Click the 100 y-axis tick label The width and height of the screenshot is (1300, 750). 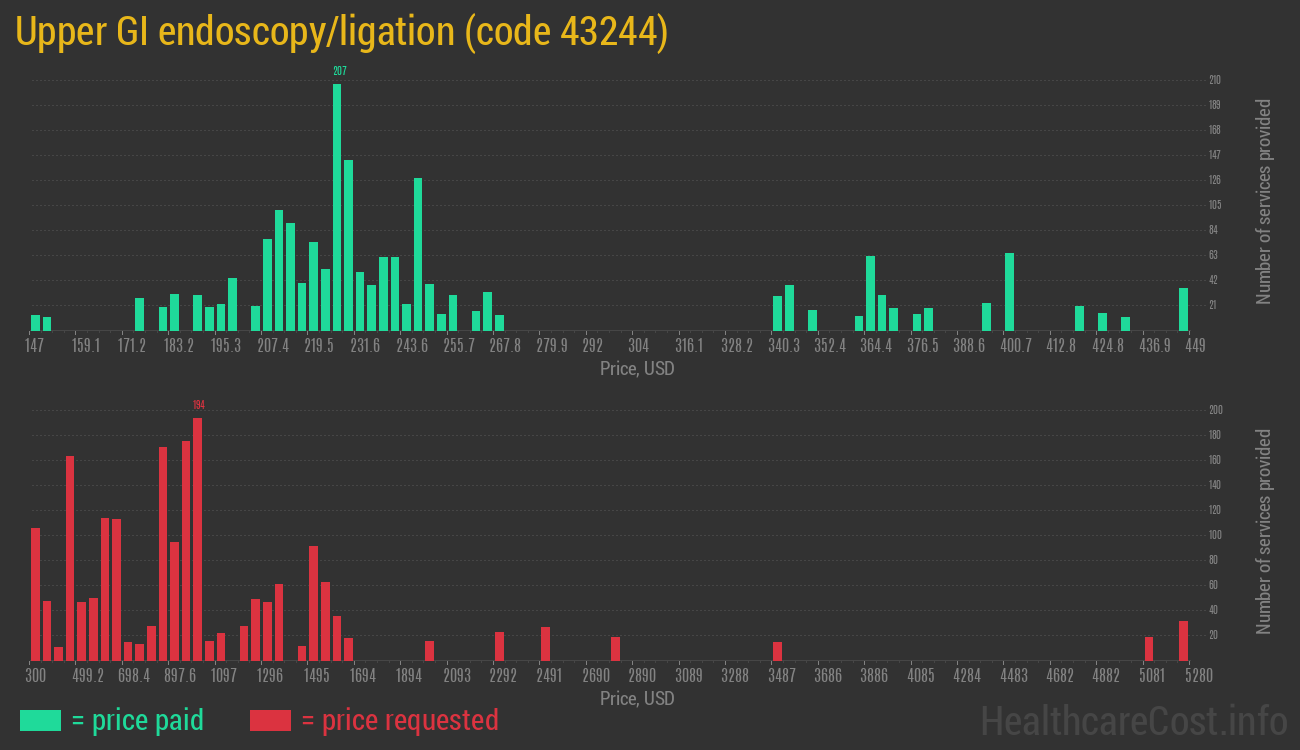(1215, 535)
